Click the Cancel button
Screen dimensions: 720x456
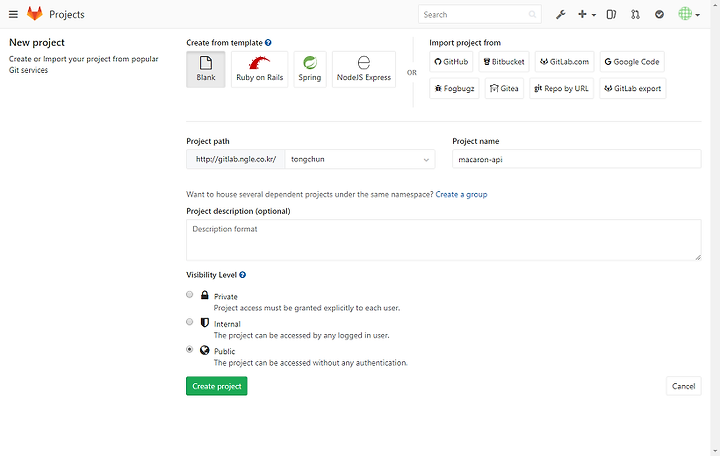(684, 386)
